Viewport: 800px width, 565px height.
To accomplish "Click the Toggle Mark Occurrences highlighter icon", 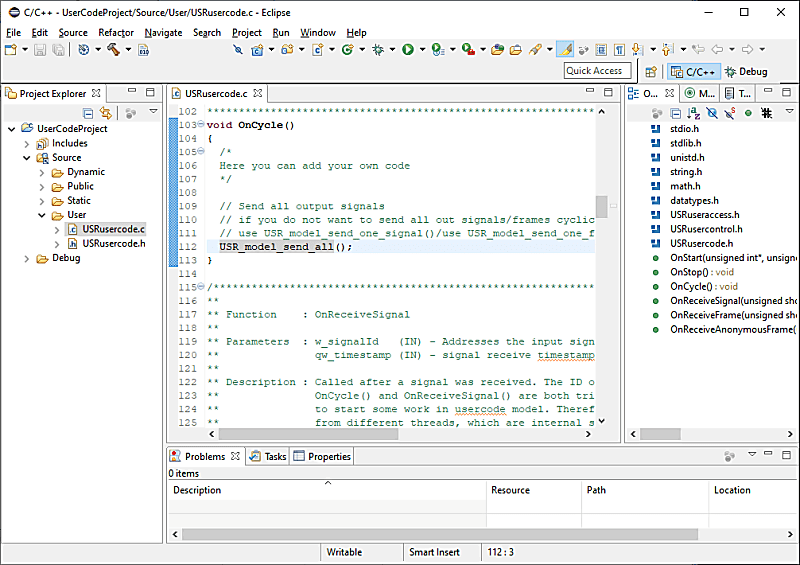I will (x=566, y=49).
